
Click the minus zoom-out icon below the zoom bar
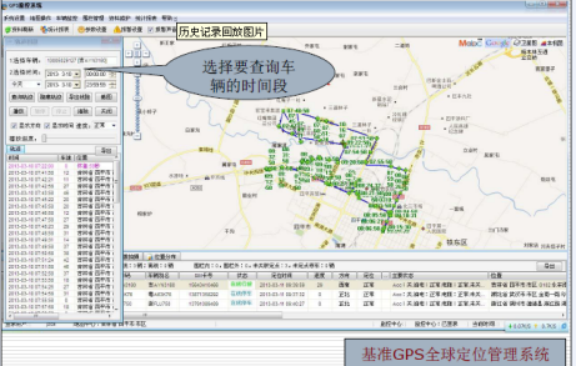point(137,136)
